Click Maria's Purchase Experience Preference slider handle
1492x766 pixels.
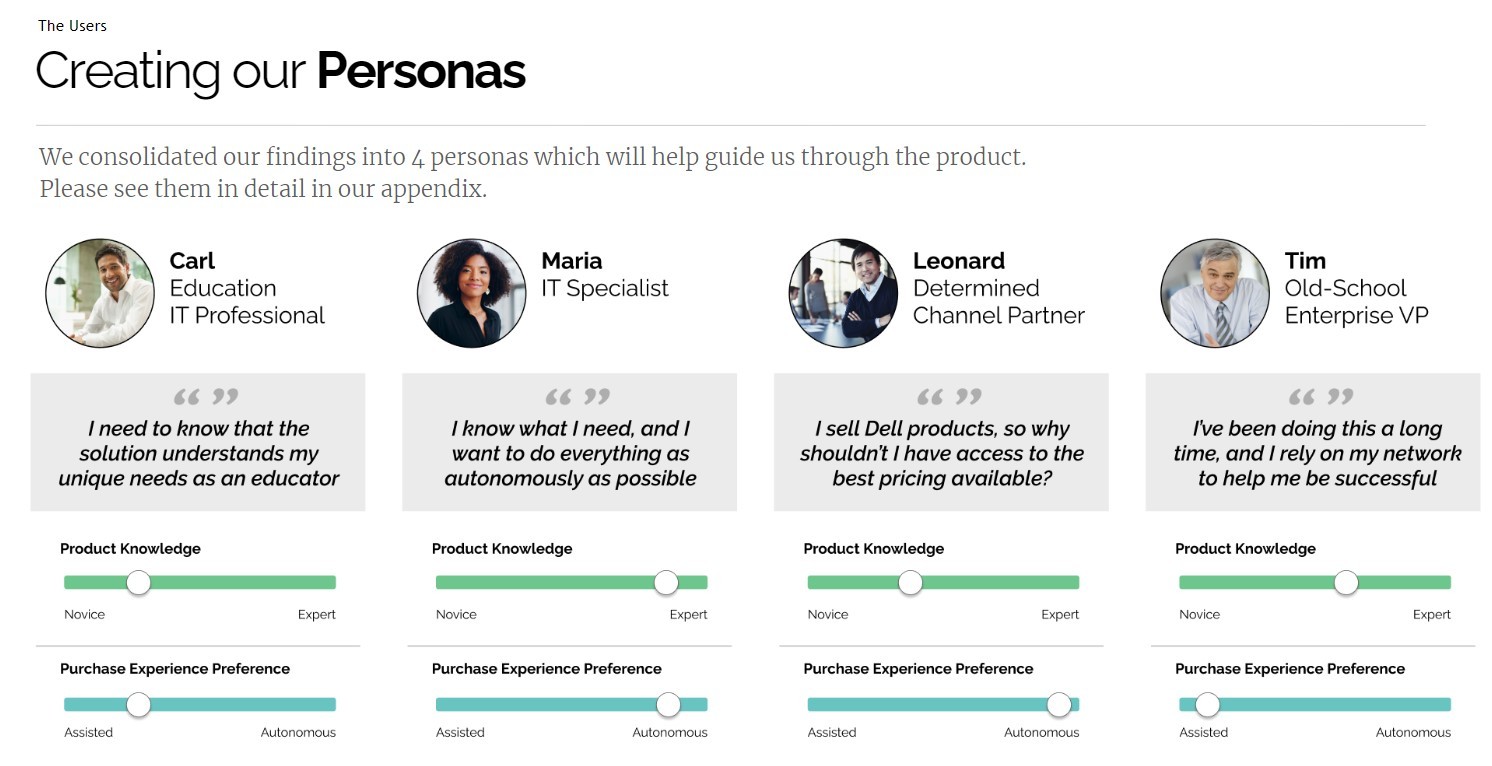(668, 705)
